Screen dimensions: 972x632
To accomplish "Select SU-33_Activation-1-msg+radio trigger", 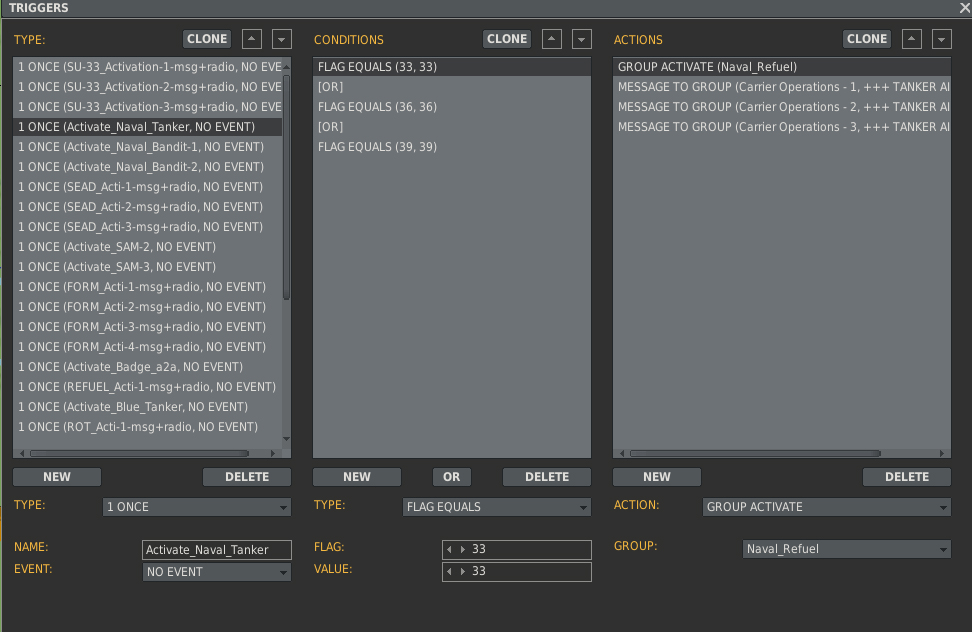I will tap(148, 67).
